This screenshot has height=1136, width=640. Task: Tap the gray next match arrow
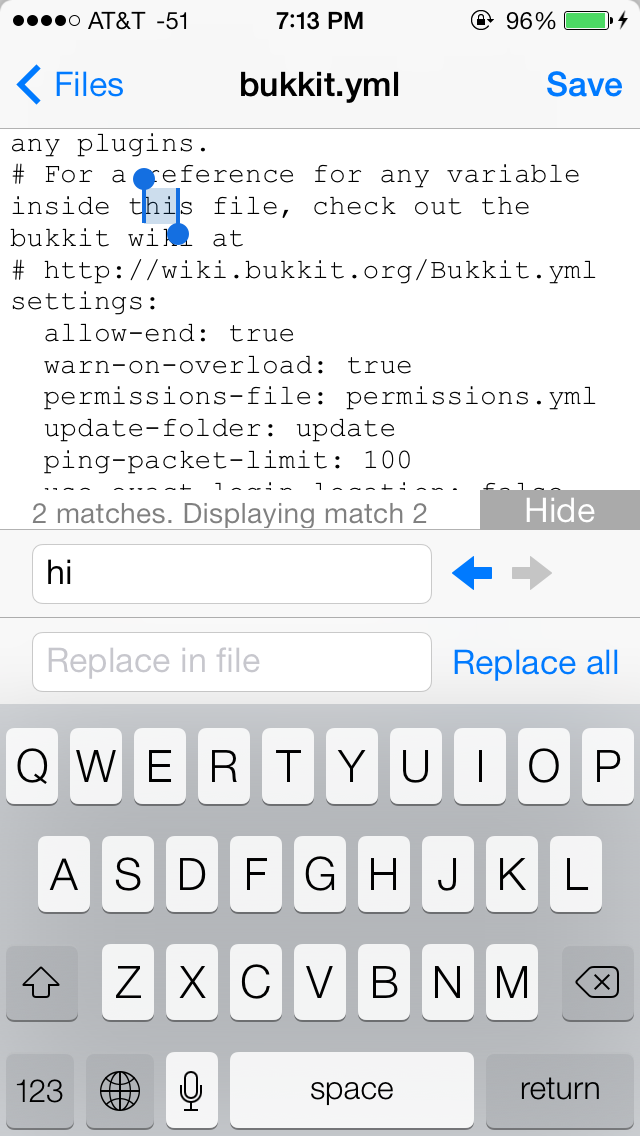pyautogui.click(x=531, y=574)
